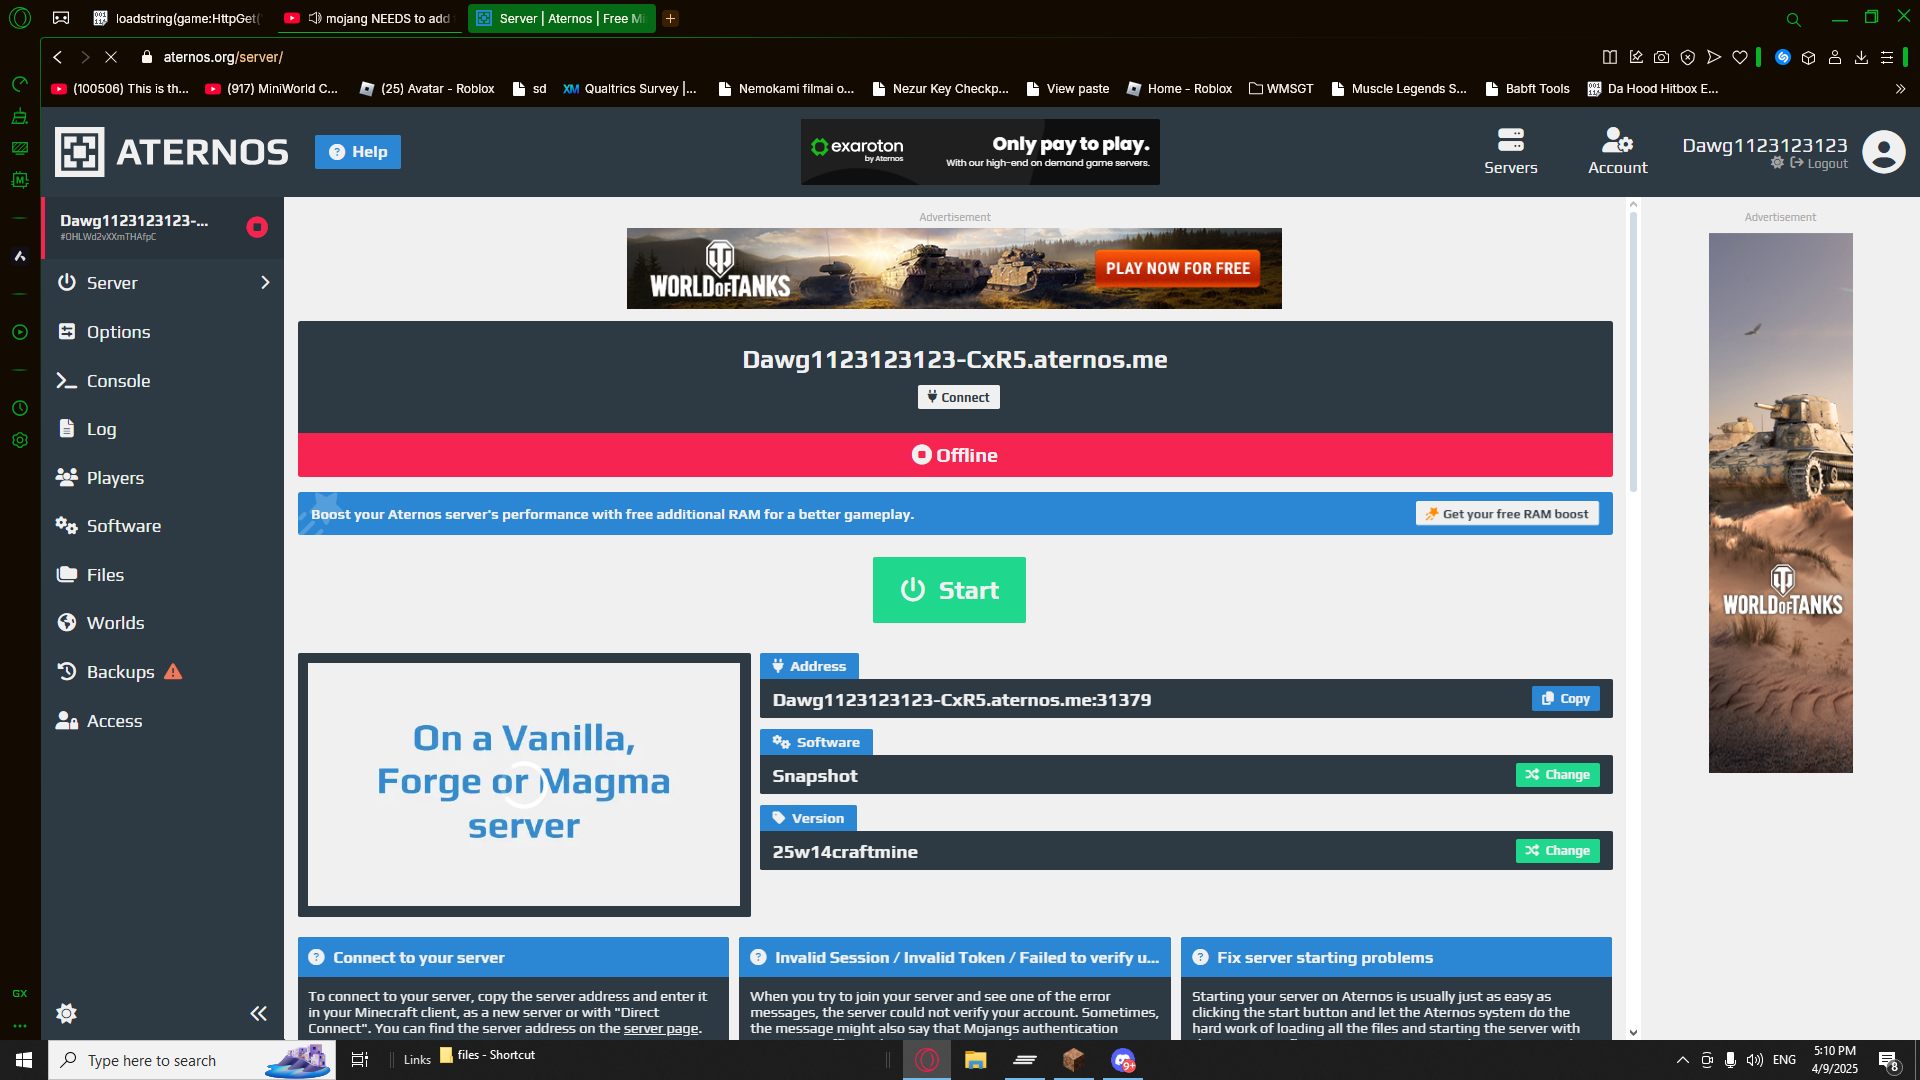The width and height of the screenshot is (1920, 1080).
Task: Open the Help button
Action: (358, 152)
